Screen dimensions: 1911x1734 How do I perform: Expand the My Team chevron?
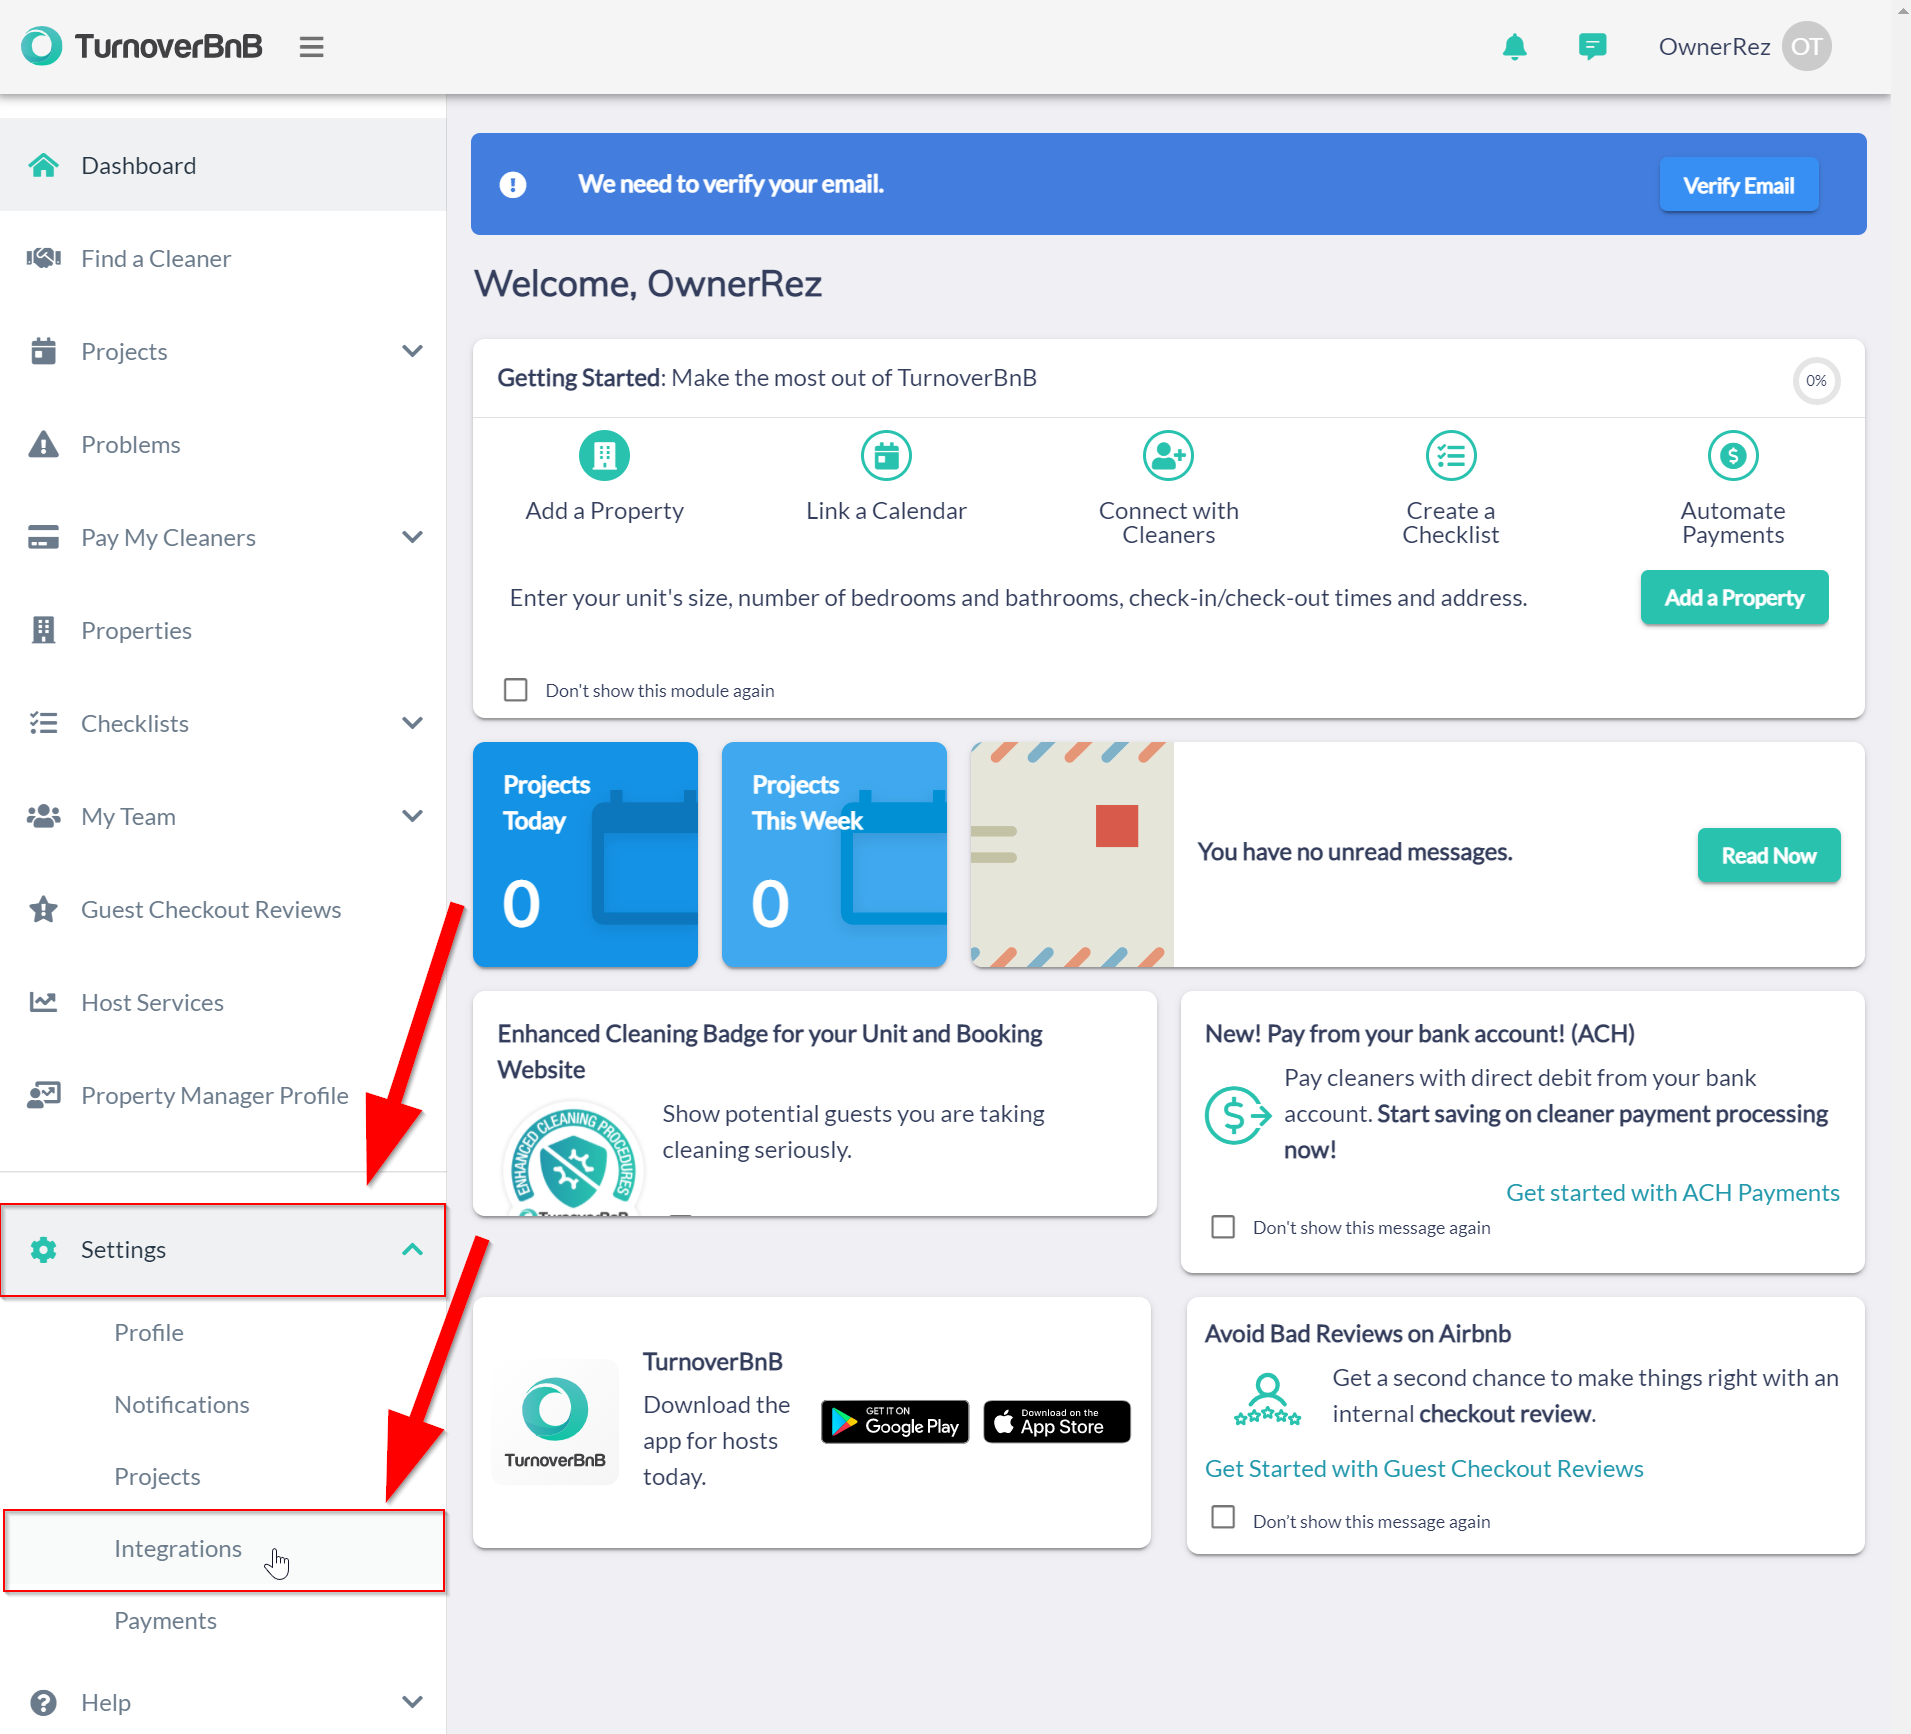pos(412,816)
